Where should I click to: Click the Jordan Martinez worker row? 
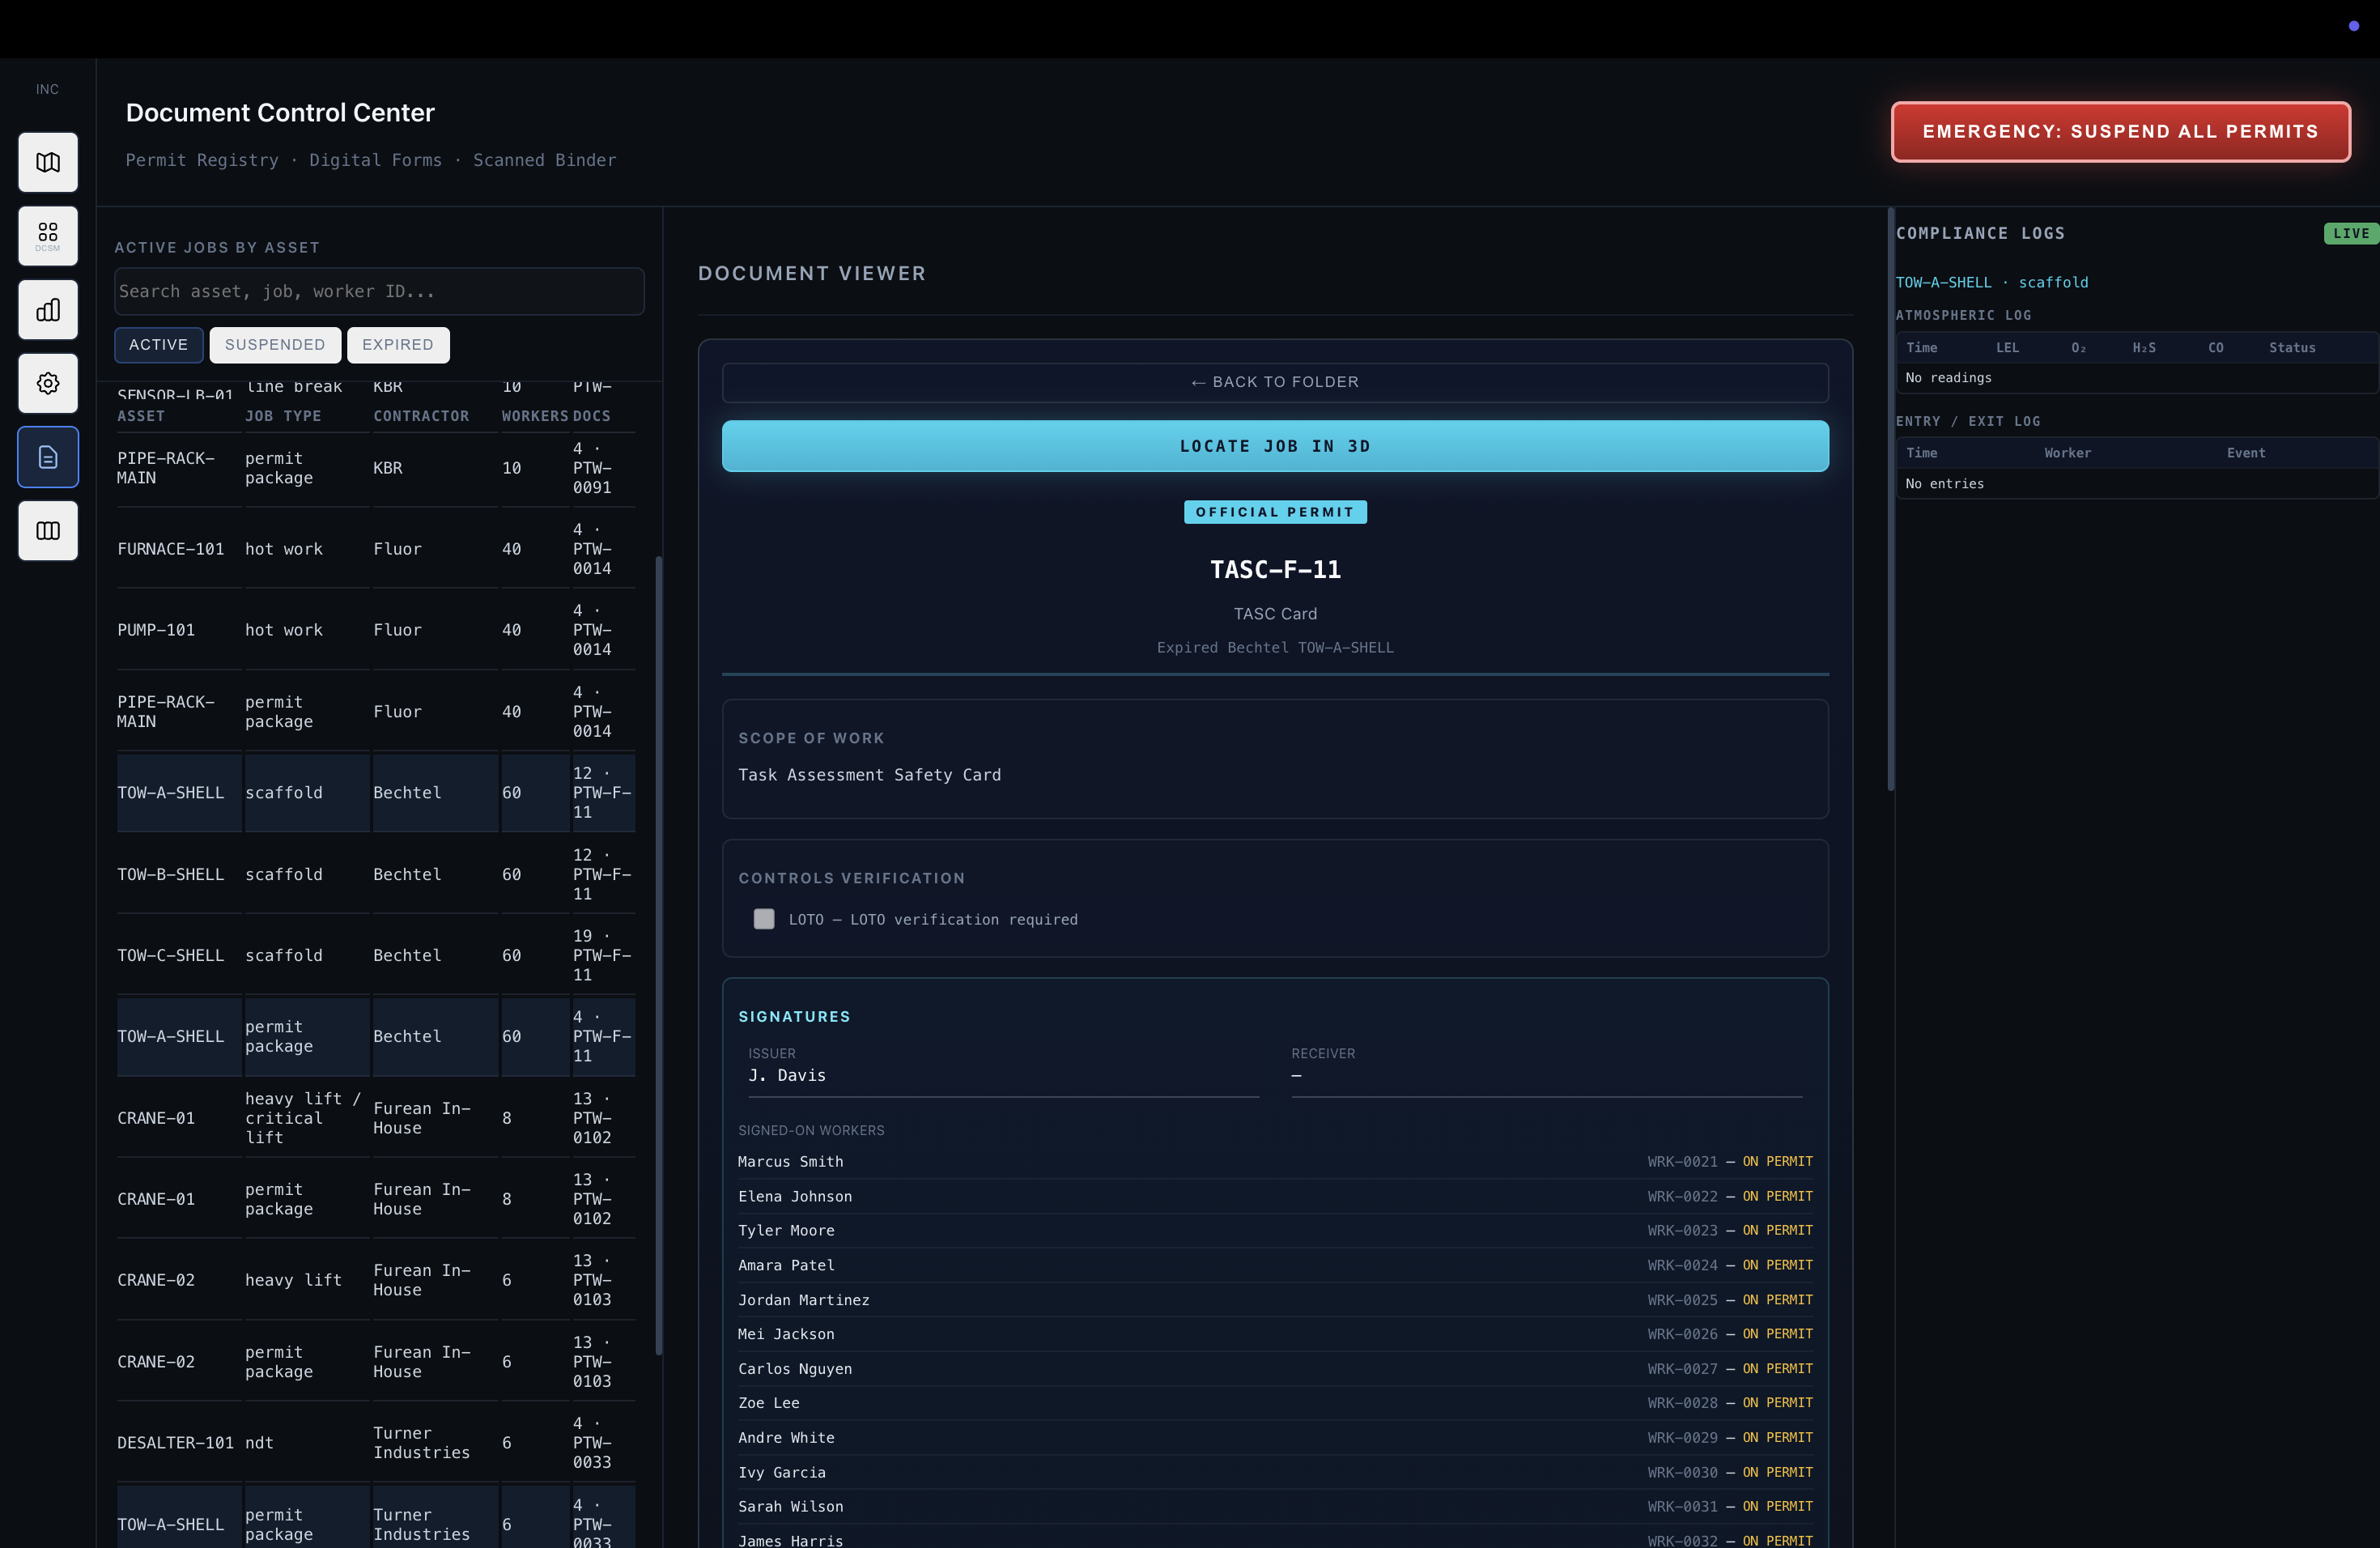tap(1275, 1300)
